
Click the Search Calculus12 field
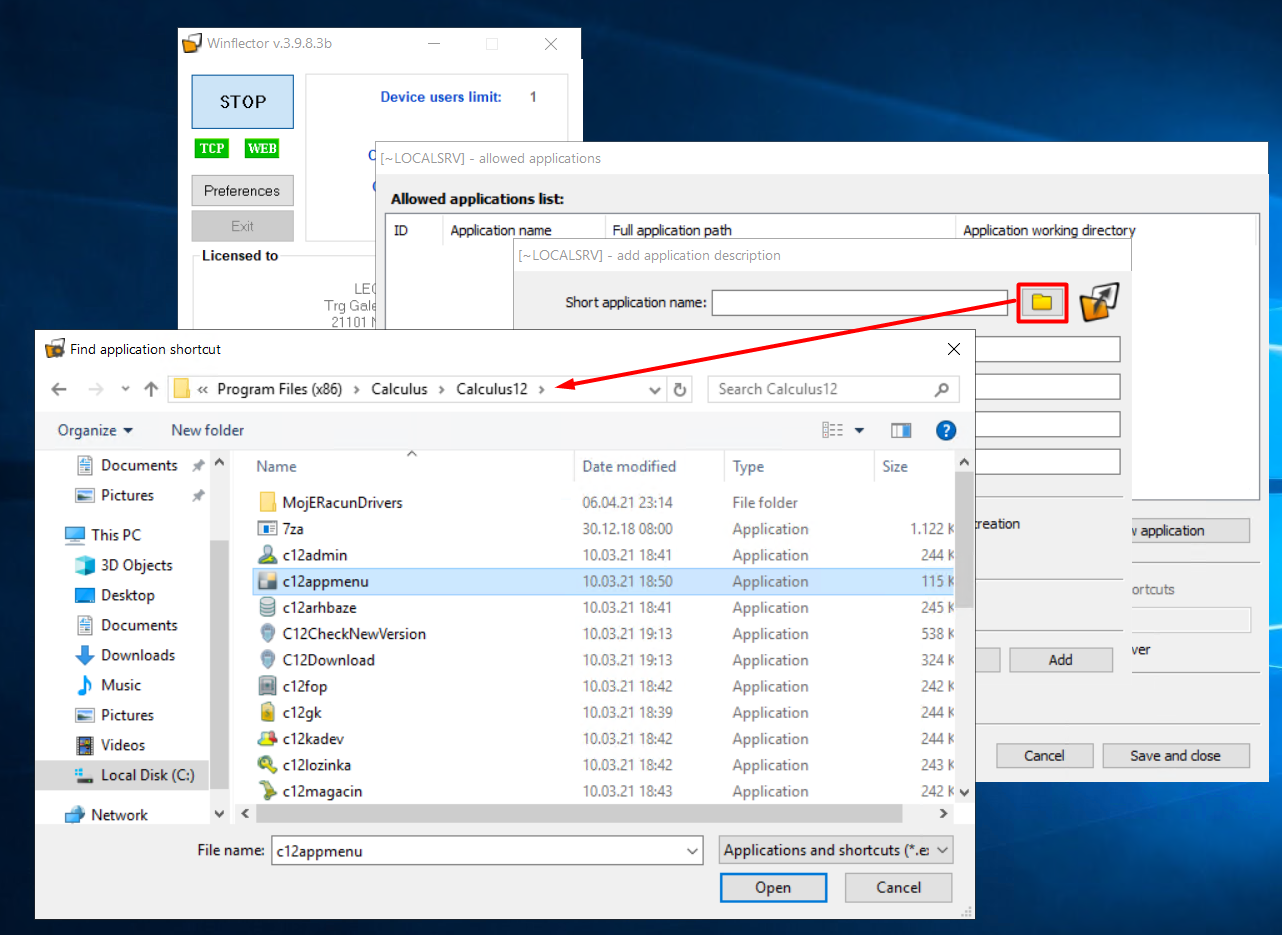tap(820, 389)
